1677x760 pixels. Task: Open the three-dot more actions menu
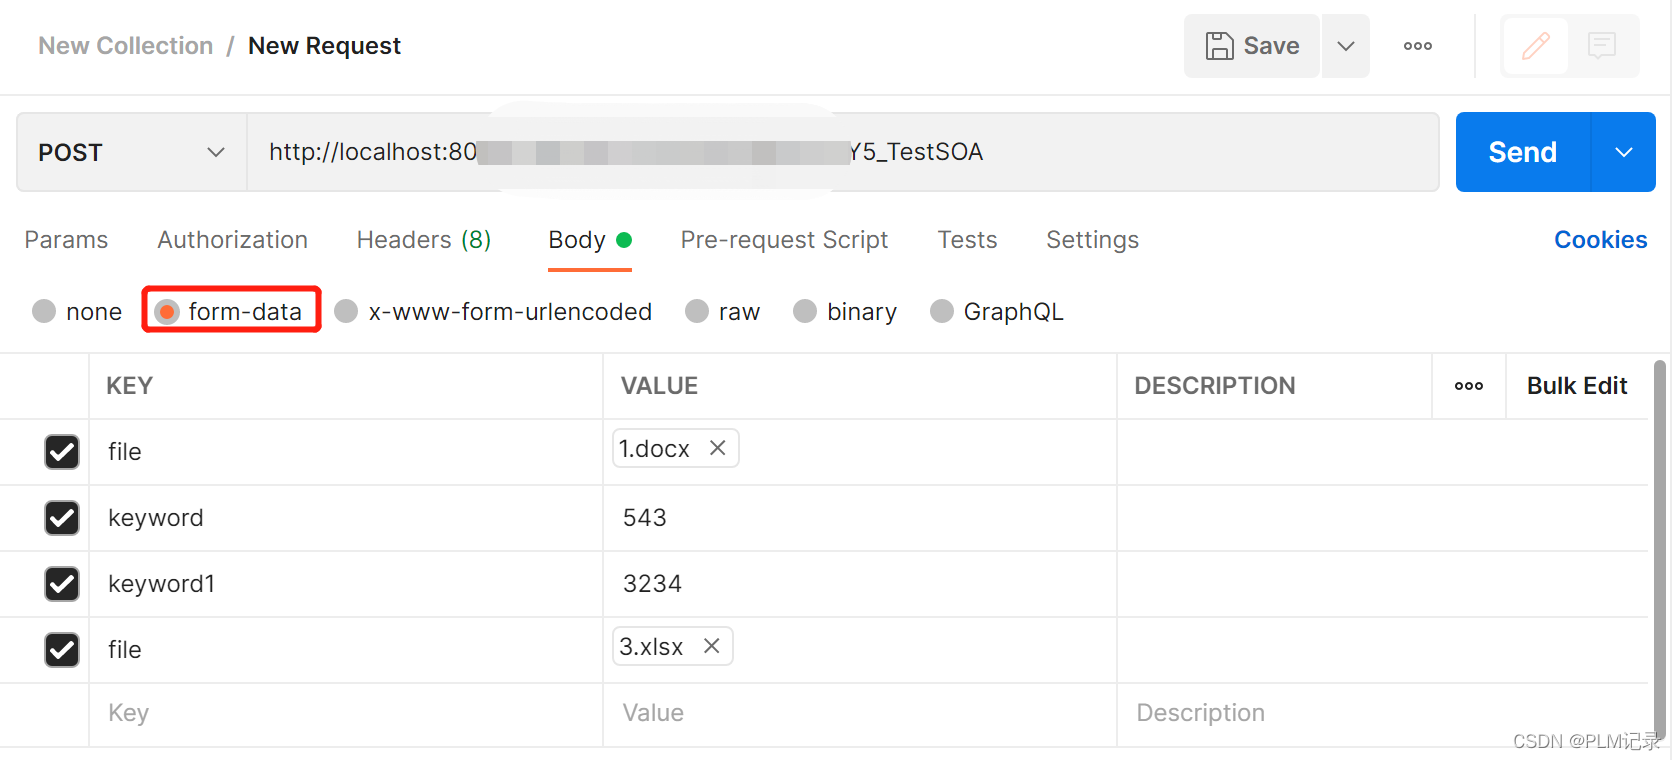point(1417,46)
